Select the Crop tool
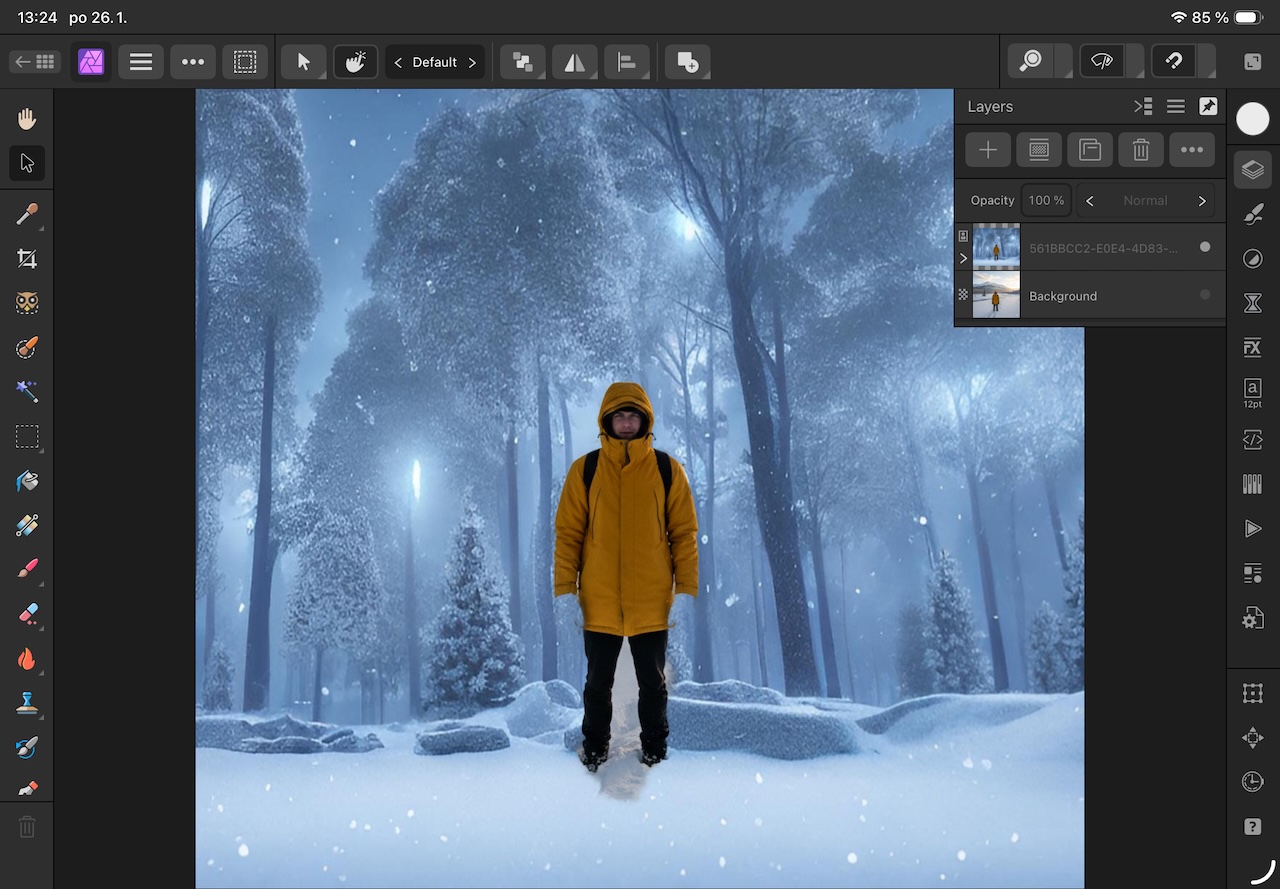Image resolution: width=1280 pixels, height=889 pixels. click(27, 259)
